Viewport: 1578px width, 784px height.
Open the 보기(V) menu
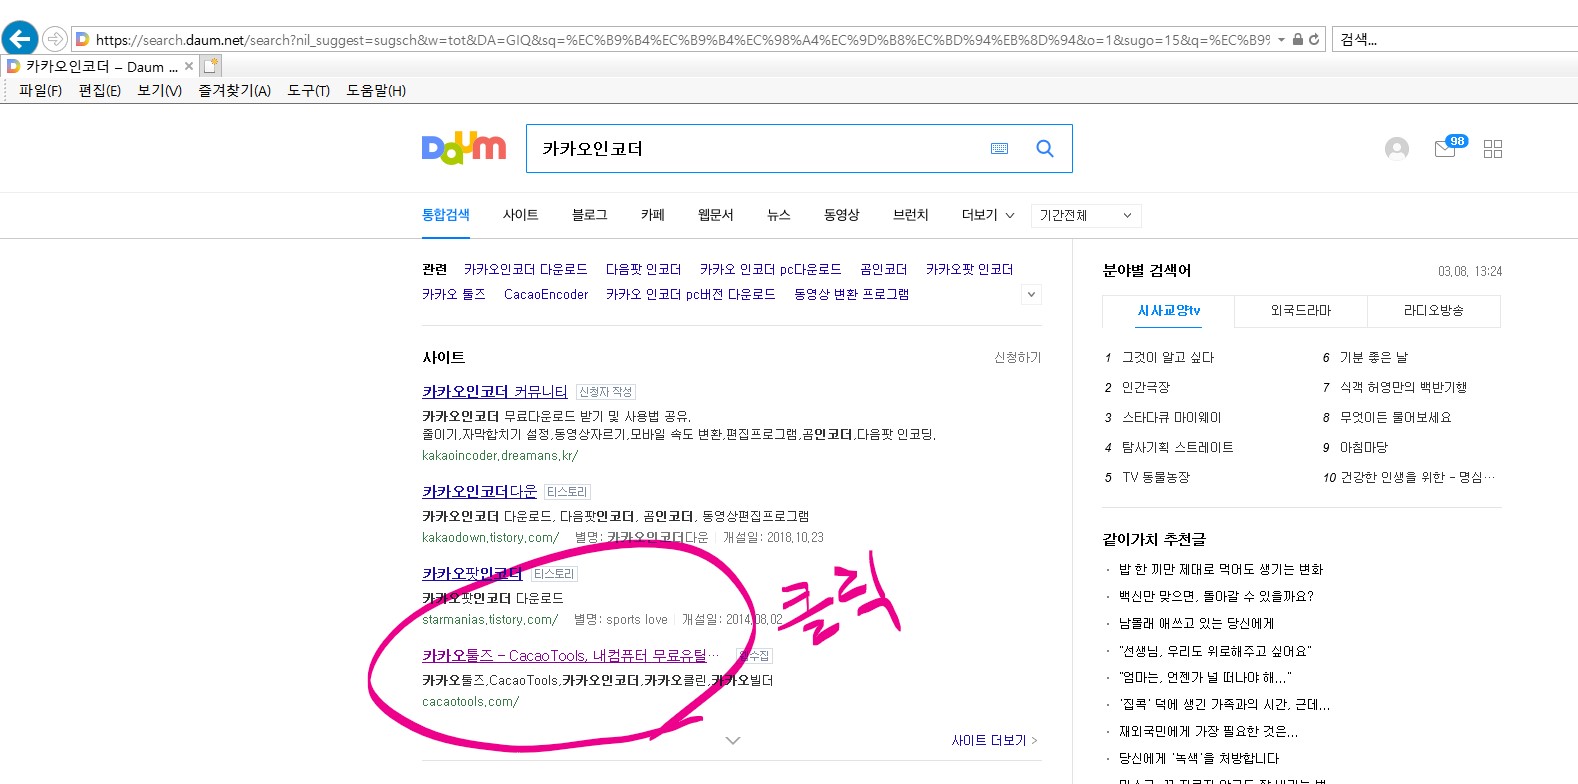coord(159,90)
